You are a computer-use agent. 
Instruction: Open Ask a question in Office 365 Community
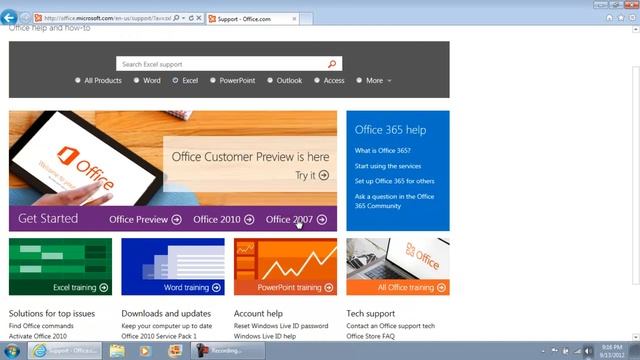pos(394,201)
